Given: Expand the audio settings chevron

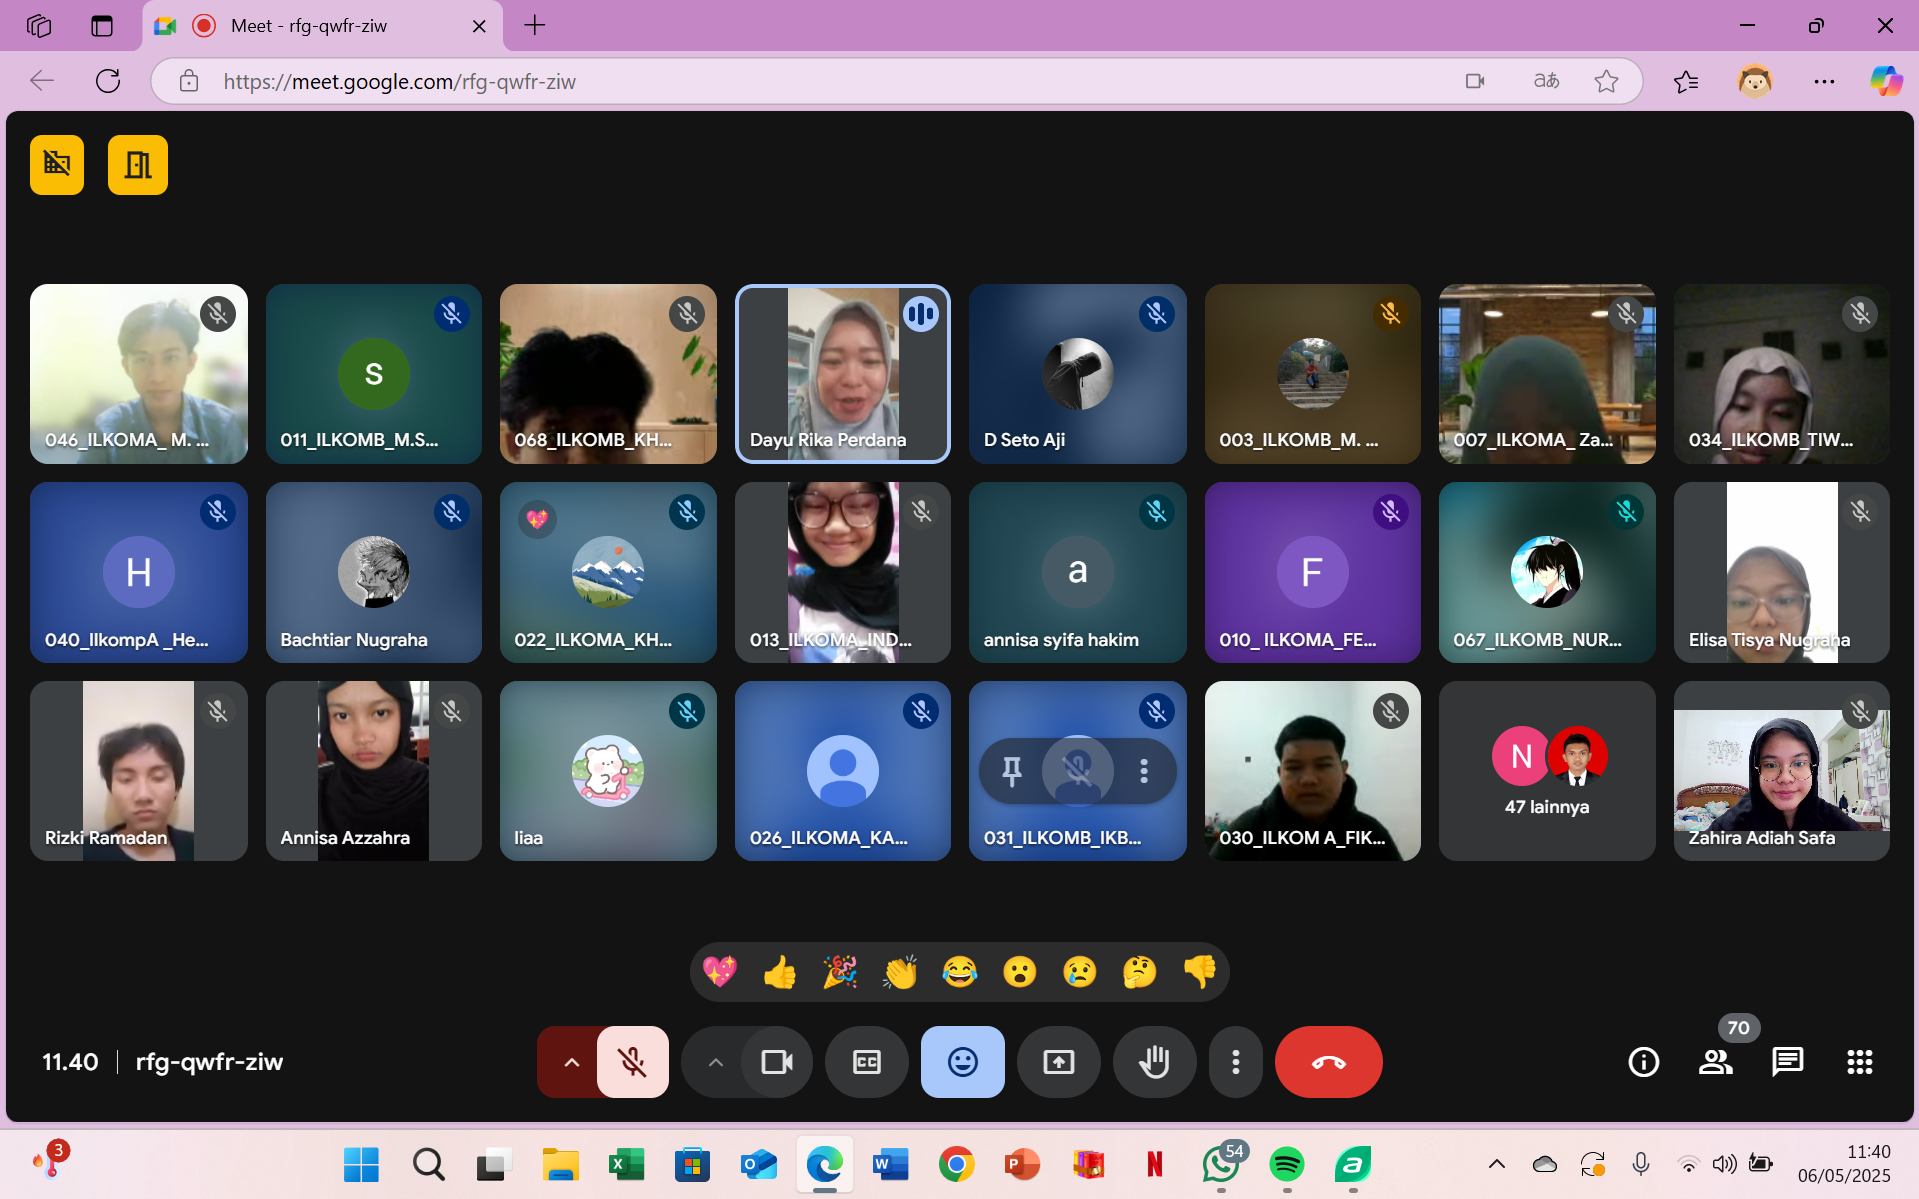Looking at the screenshot, I should pyautogui.click(x=571, y=1062).
